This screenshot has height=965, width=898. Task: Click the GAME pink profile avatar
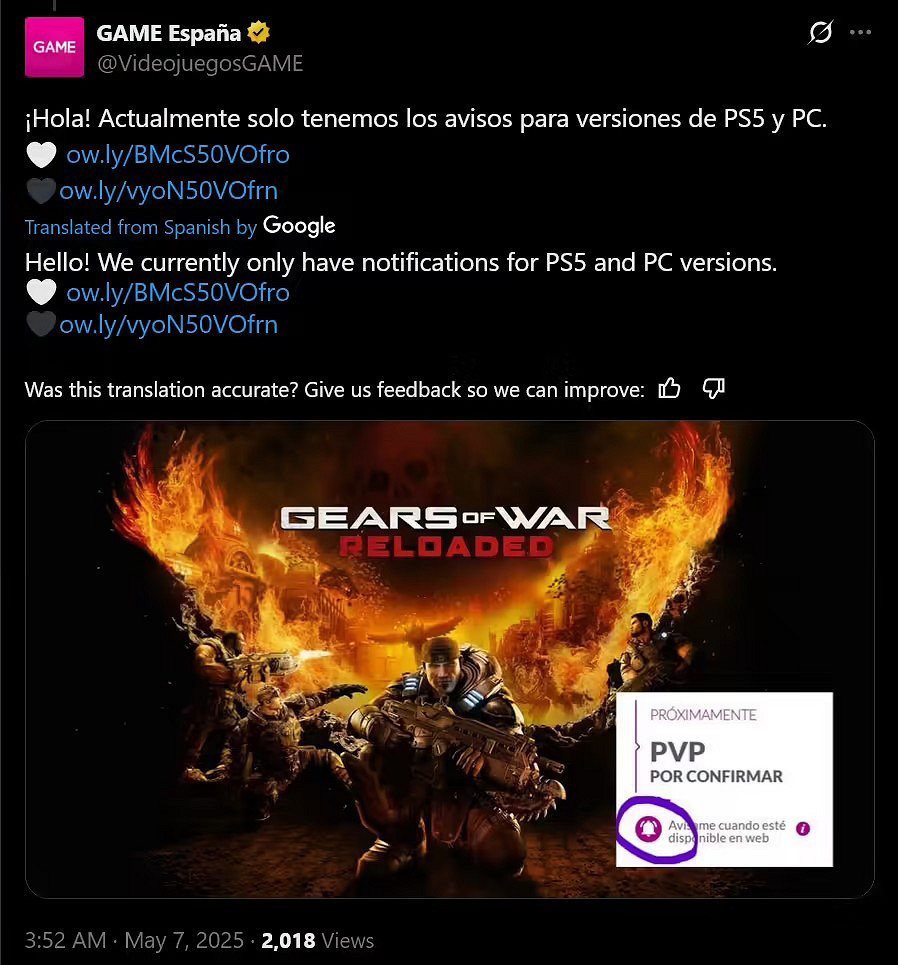point(54,47)
